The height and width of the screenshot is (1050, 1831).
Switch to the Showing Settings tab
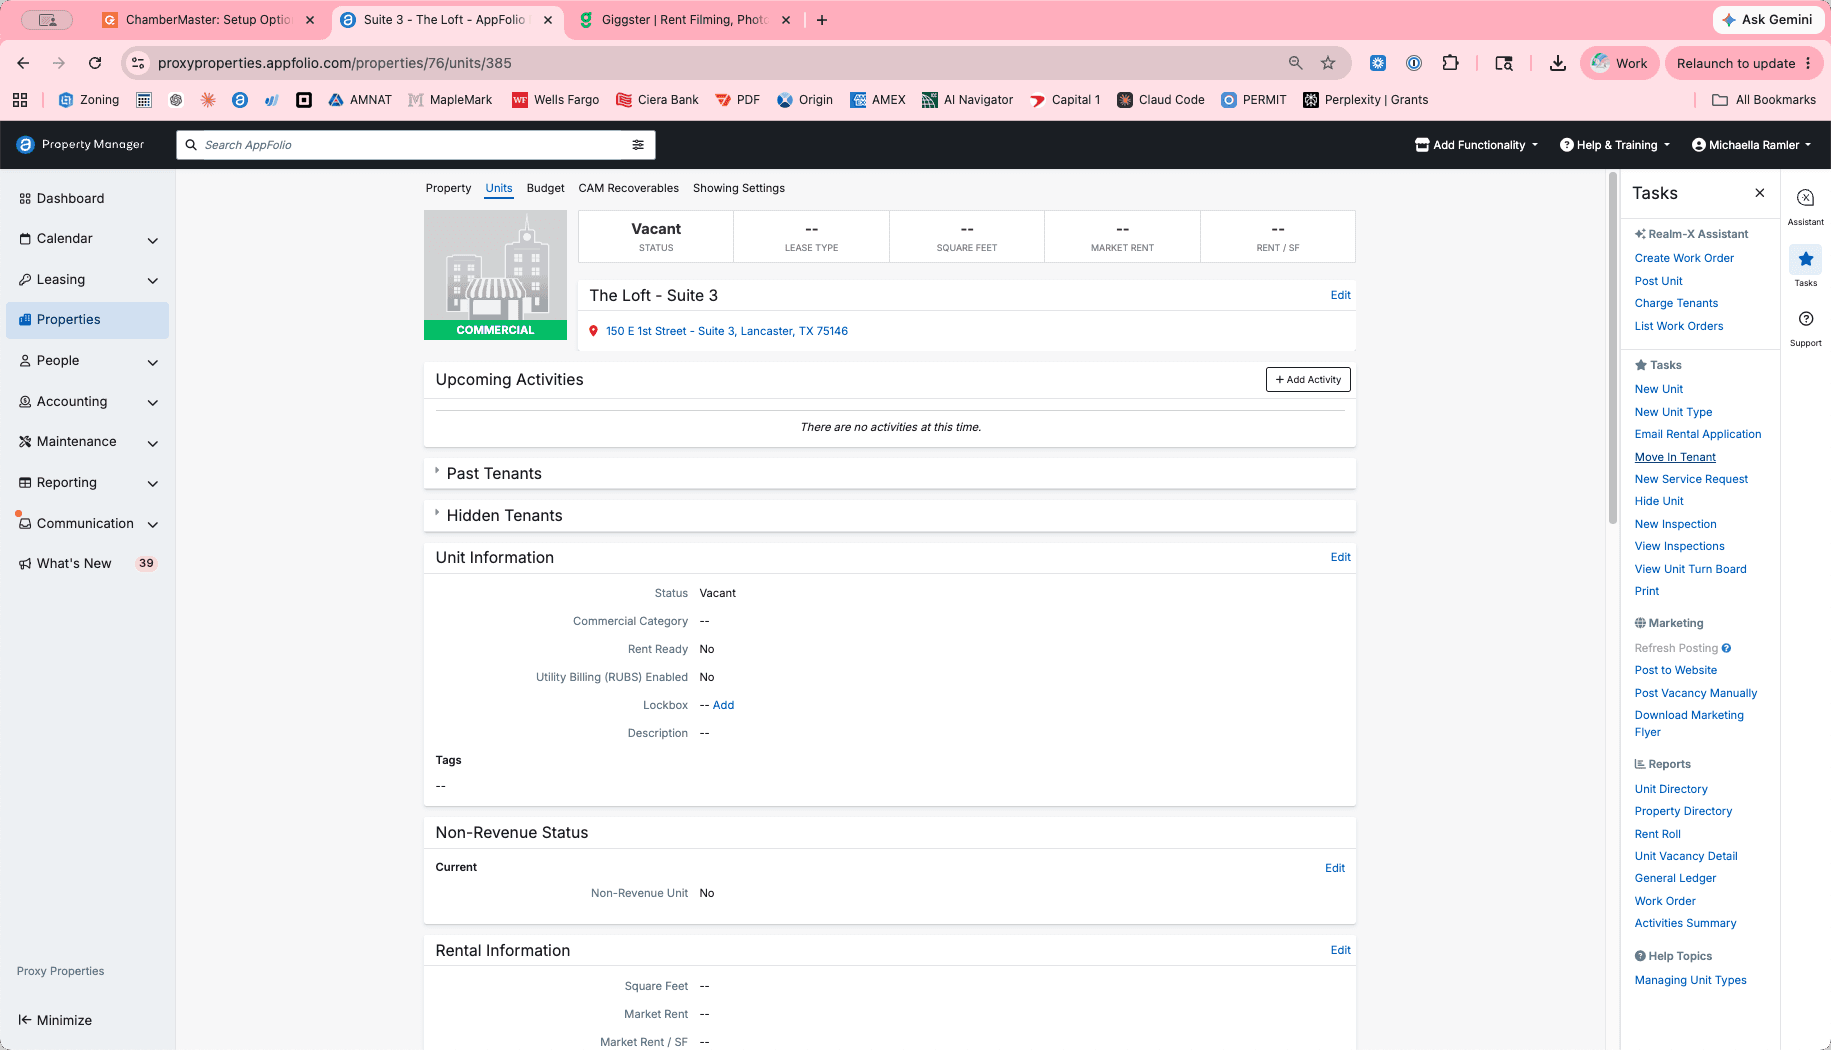[738, 188]
